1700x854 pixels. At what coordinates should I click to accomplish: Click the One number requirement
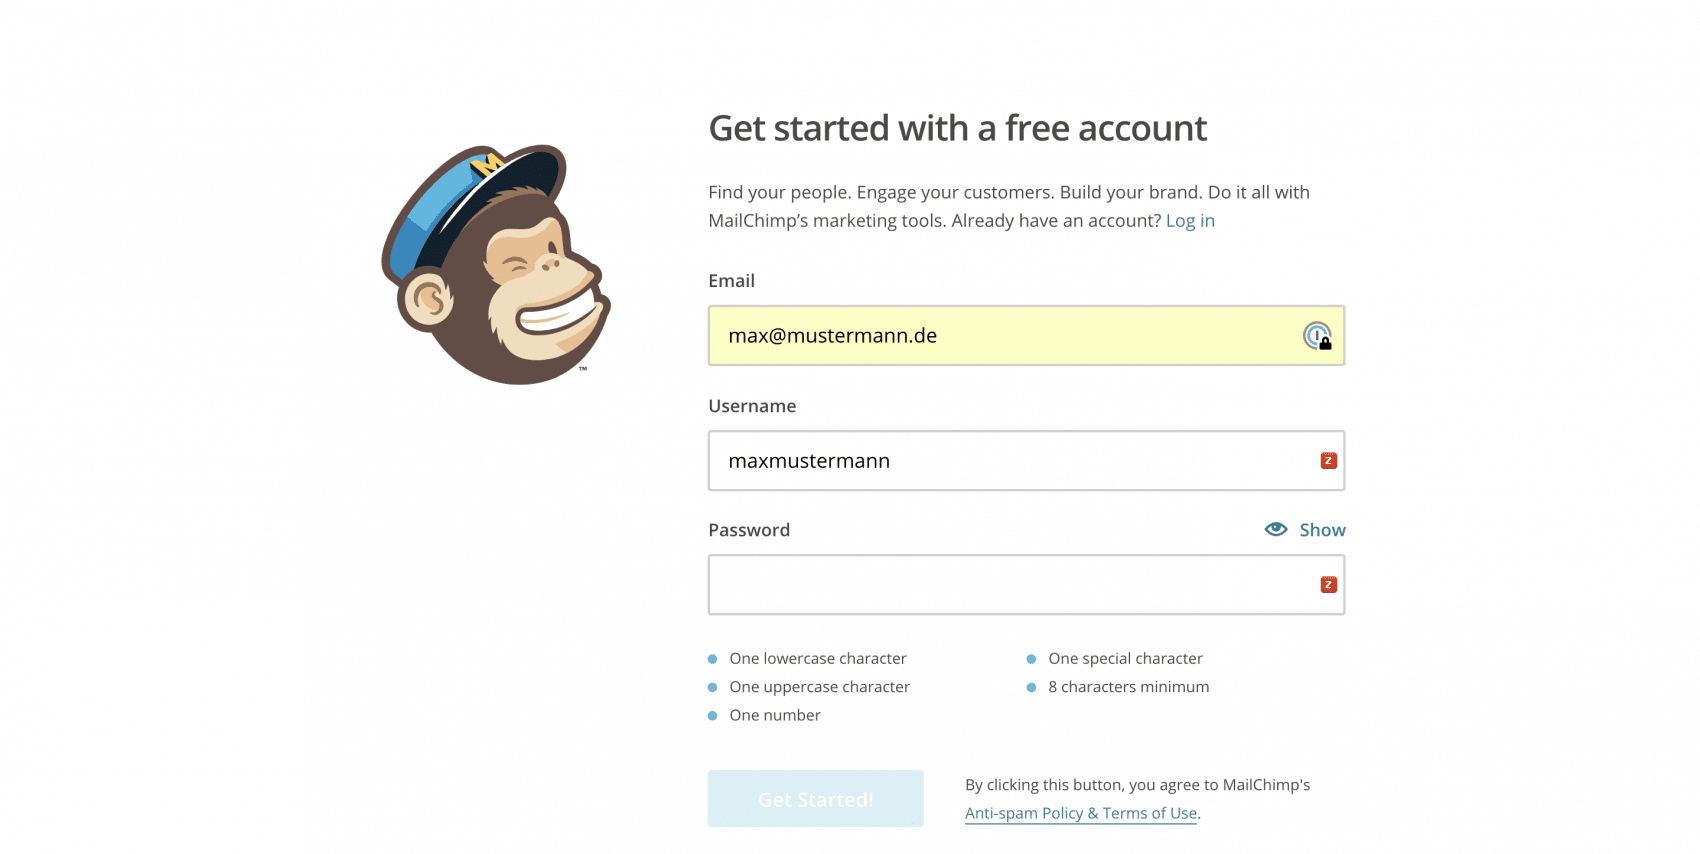tap(774, 715)
